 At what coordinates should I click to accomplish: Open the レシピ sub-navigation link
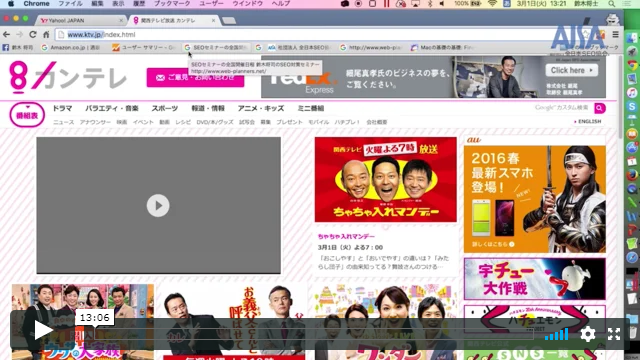(183, 122)
